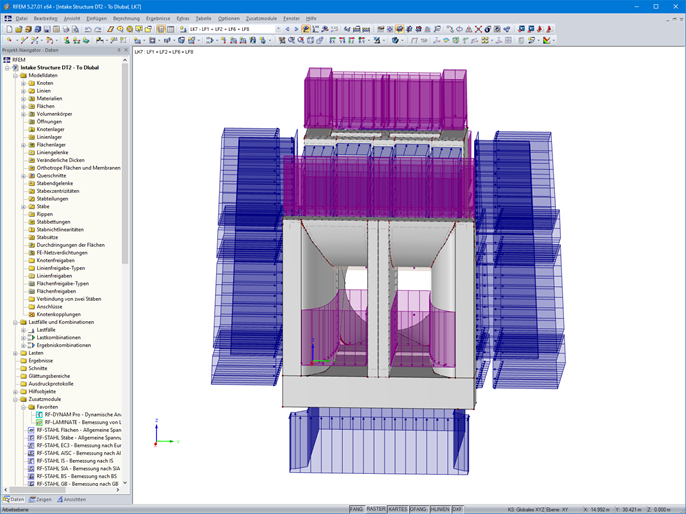Expand the Volumenkörper tree node
Viewport: 686px width, 514px height.
24,114
